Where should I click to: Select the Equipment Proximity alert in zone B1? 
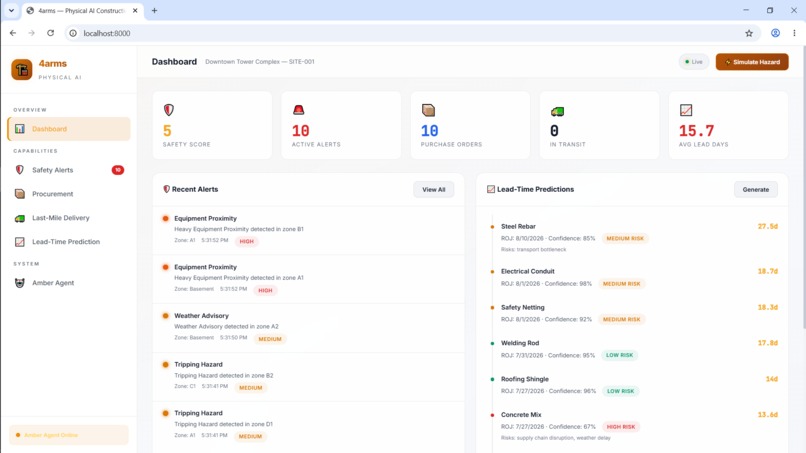308,230
